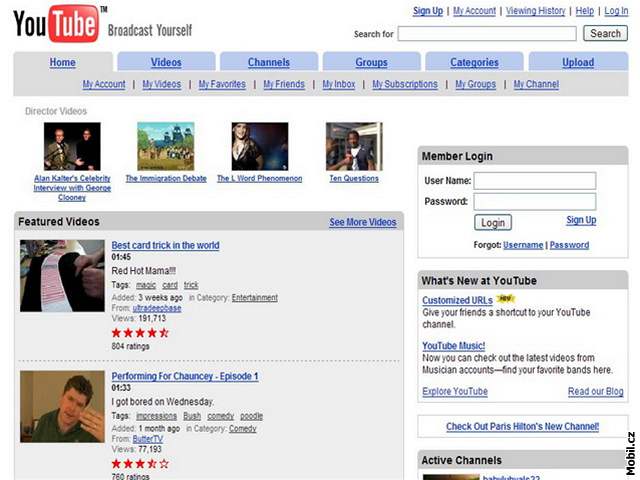Open the YouTube Music! link
This screenshot has height=480, width=640.
tap(454, 346)
